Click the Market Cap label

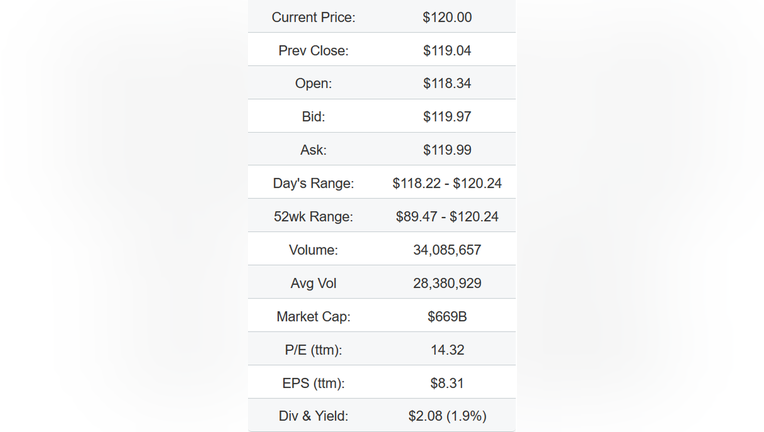click(x=313, y=317)
